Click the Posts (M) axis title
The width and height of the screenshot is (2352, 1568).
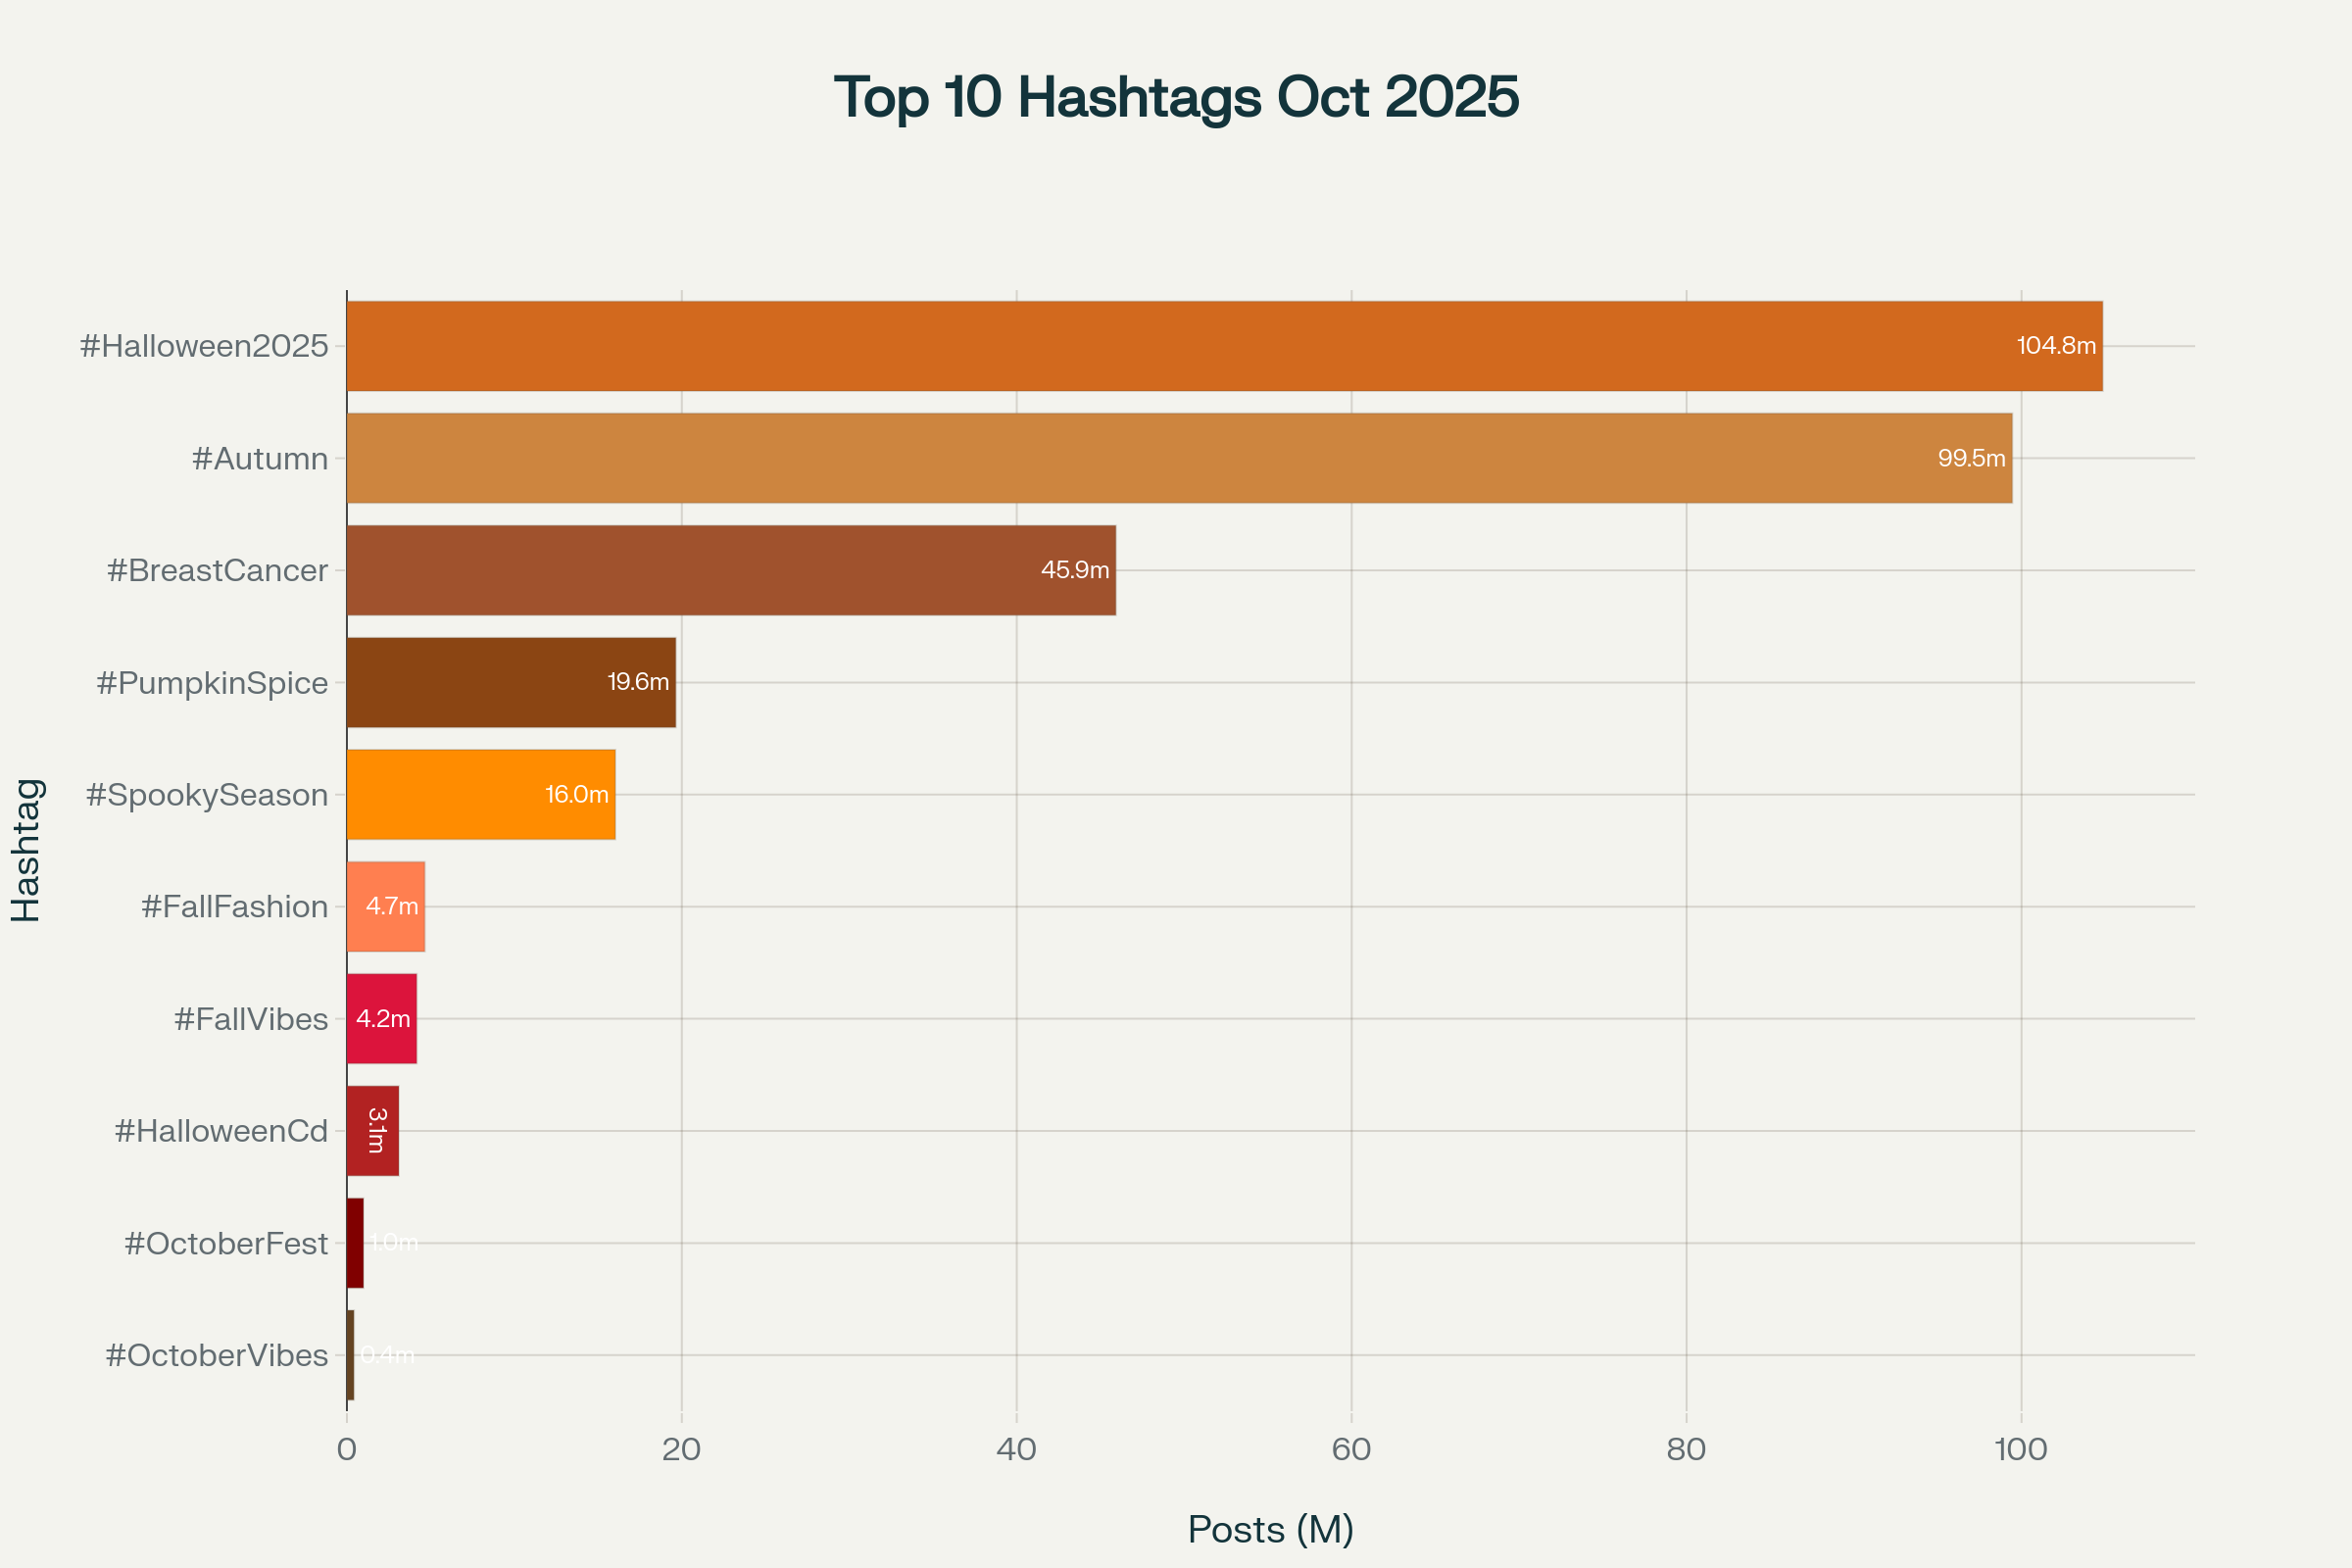click(1270, 1530)
